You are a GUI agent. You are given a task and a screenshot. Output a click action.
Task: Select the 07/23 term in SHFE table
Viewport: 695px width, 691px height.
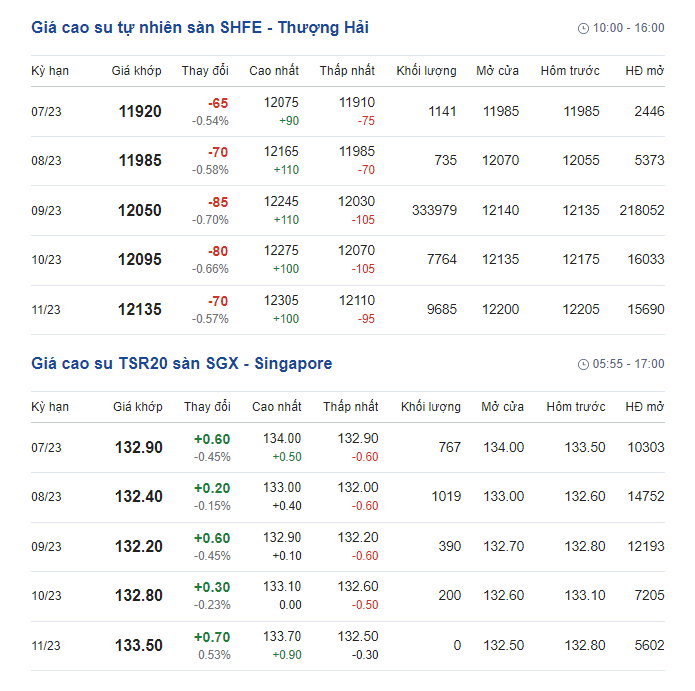click(46, 112)
